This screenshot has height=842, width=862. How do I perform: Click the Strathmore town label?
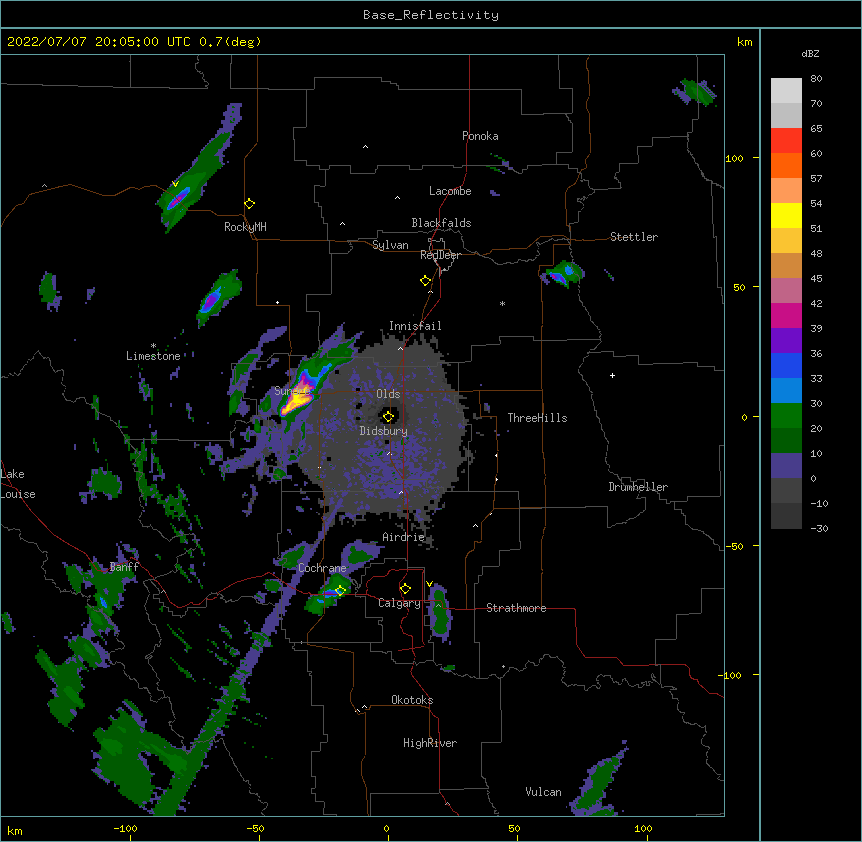click(516, 608)
